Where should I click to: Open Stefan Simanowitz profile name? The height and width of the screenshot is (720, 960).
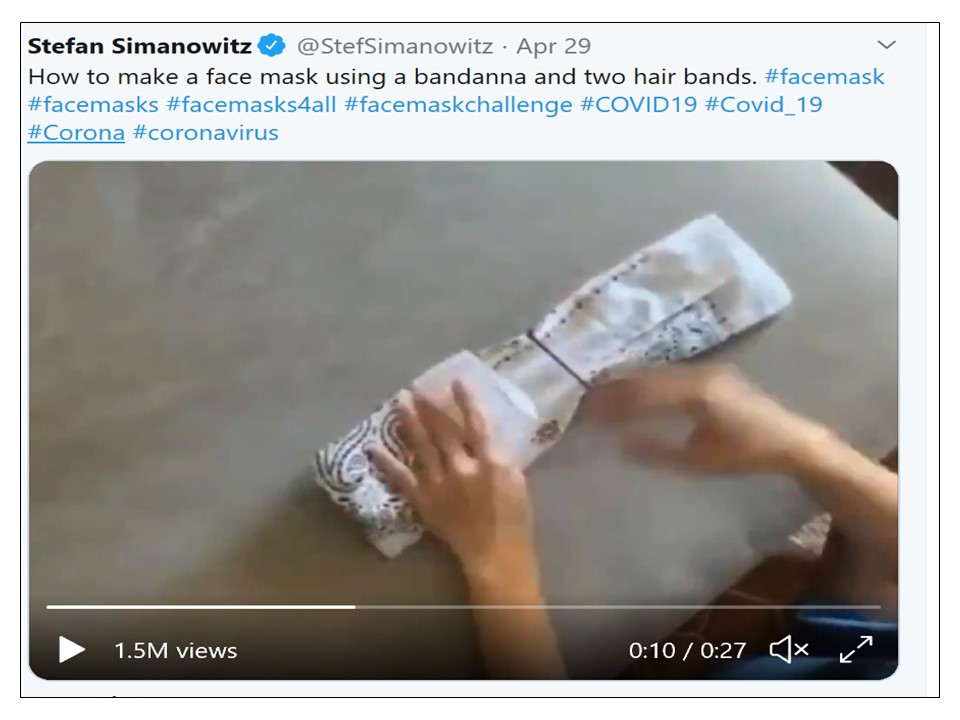point(140,46)
